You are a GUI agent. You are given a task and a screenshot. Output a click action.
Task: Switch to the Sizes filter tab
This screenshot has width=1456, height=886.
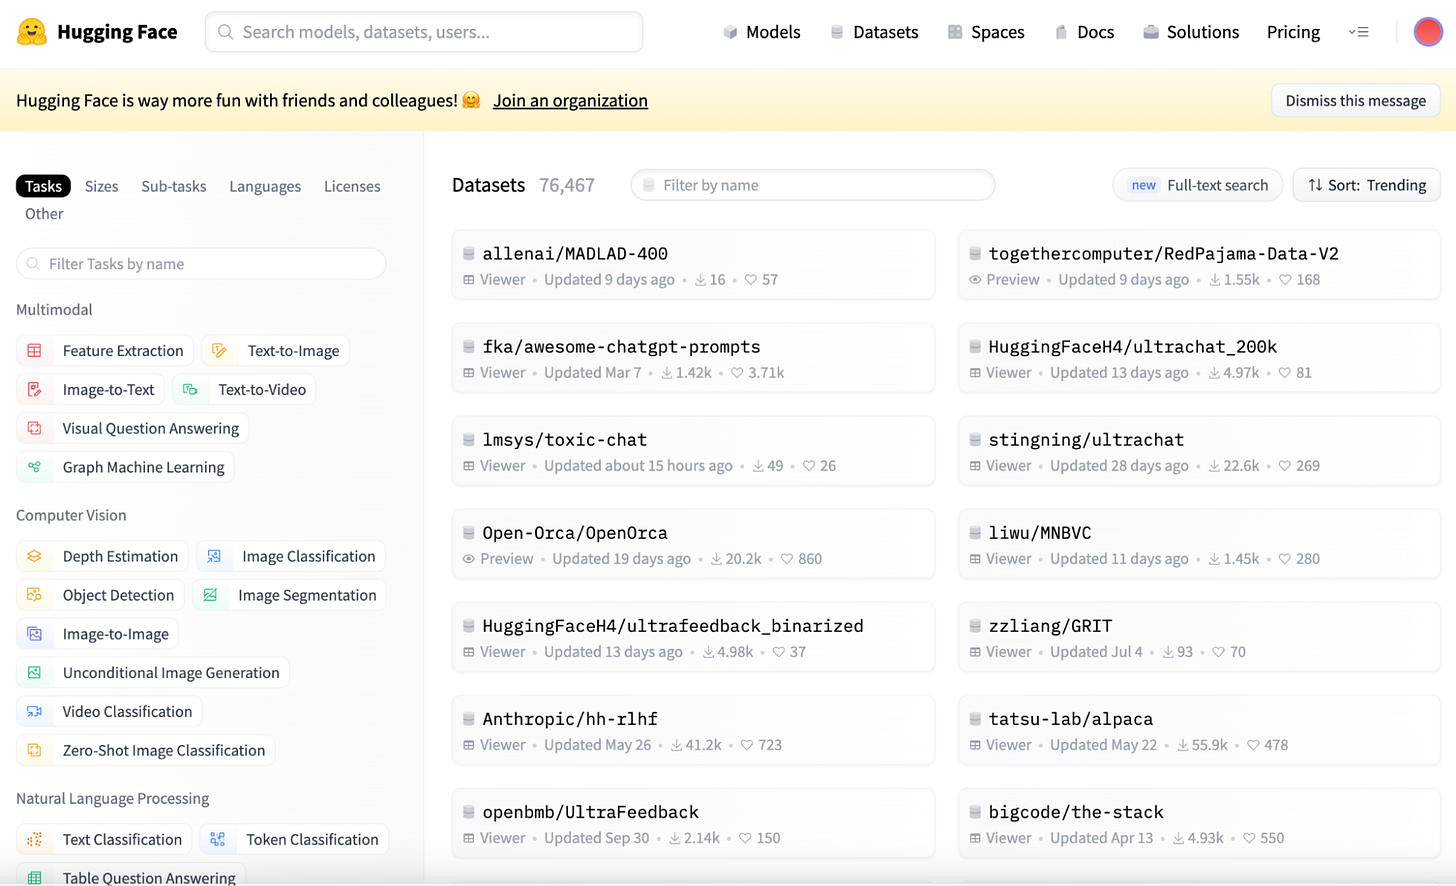pos(102,186)
